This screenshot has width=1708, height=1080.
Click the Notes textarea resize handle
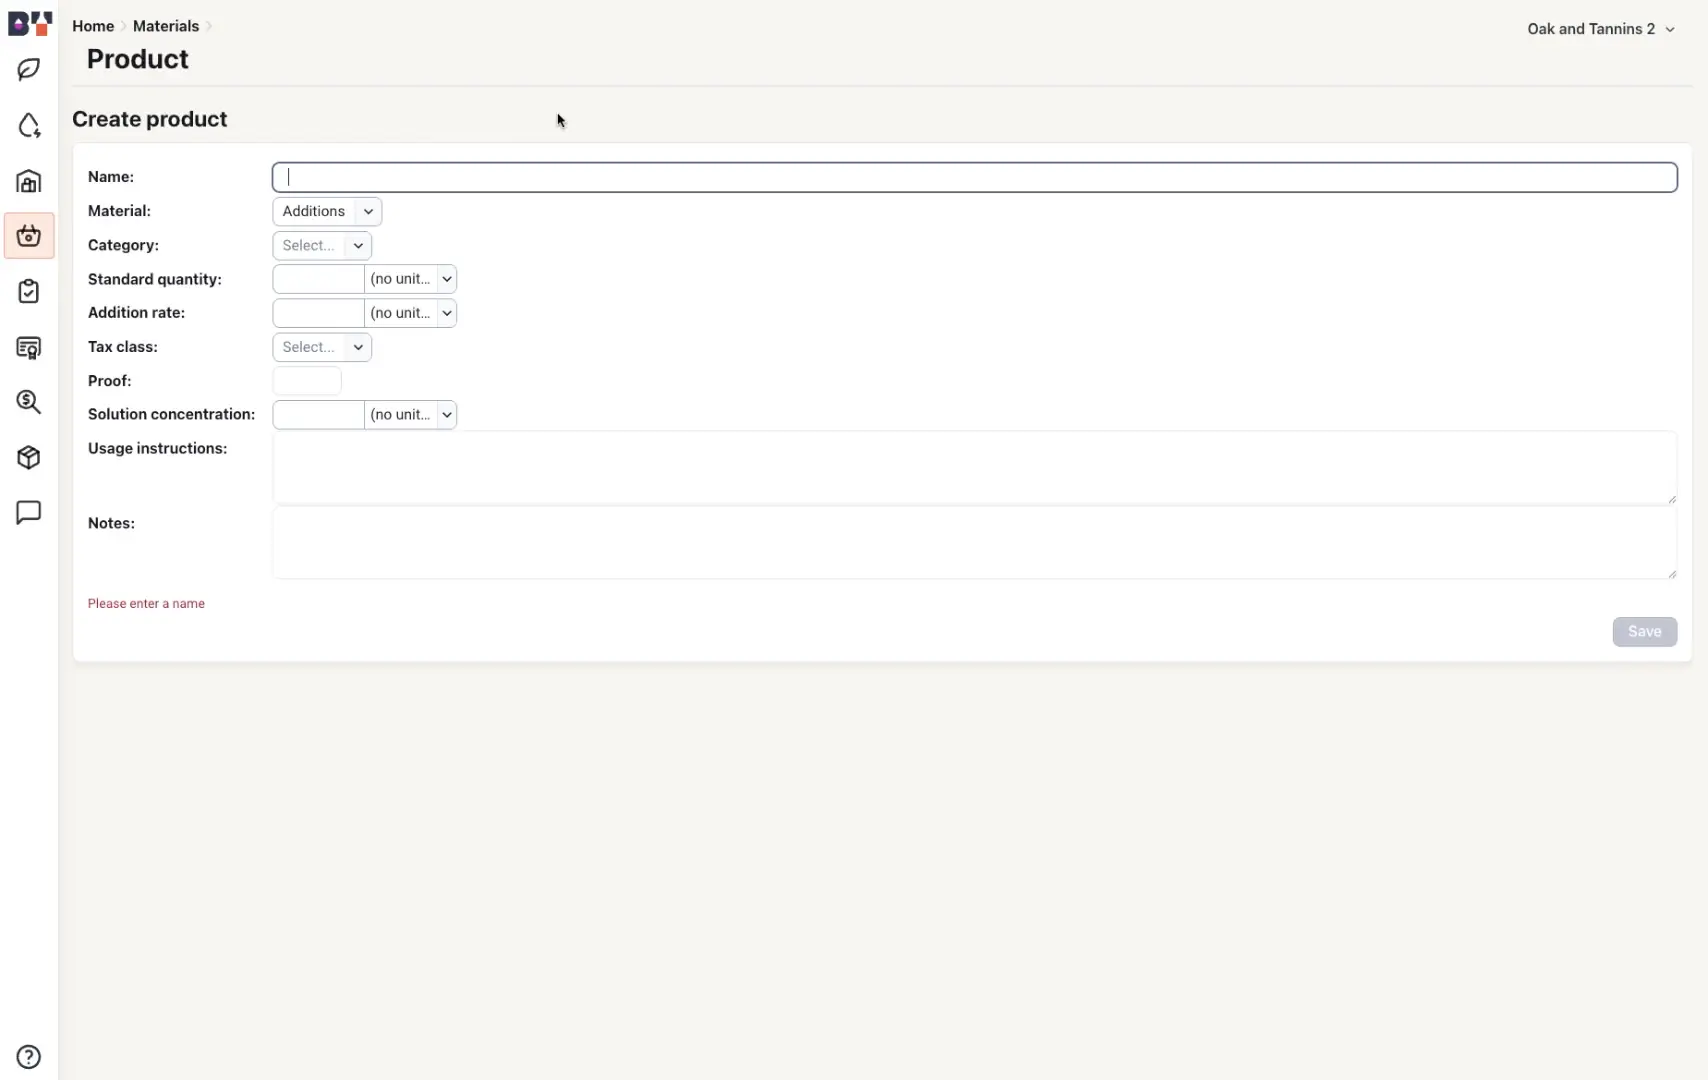pyautogui.click(x=1671, y=573)
